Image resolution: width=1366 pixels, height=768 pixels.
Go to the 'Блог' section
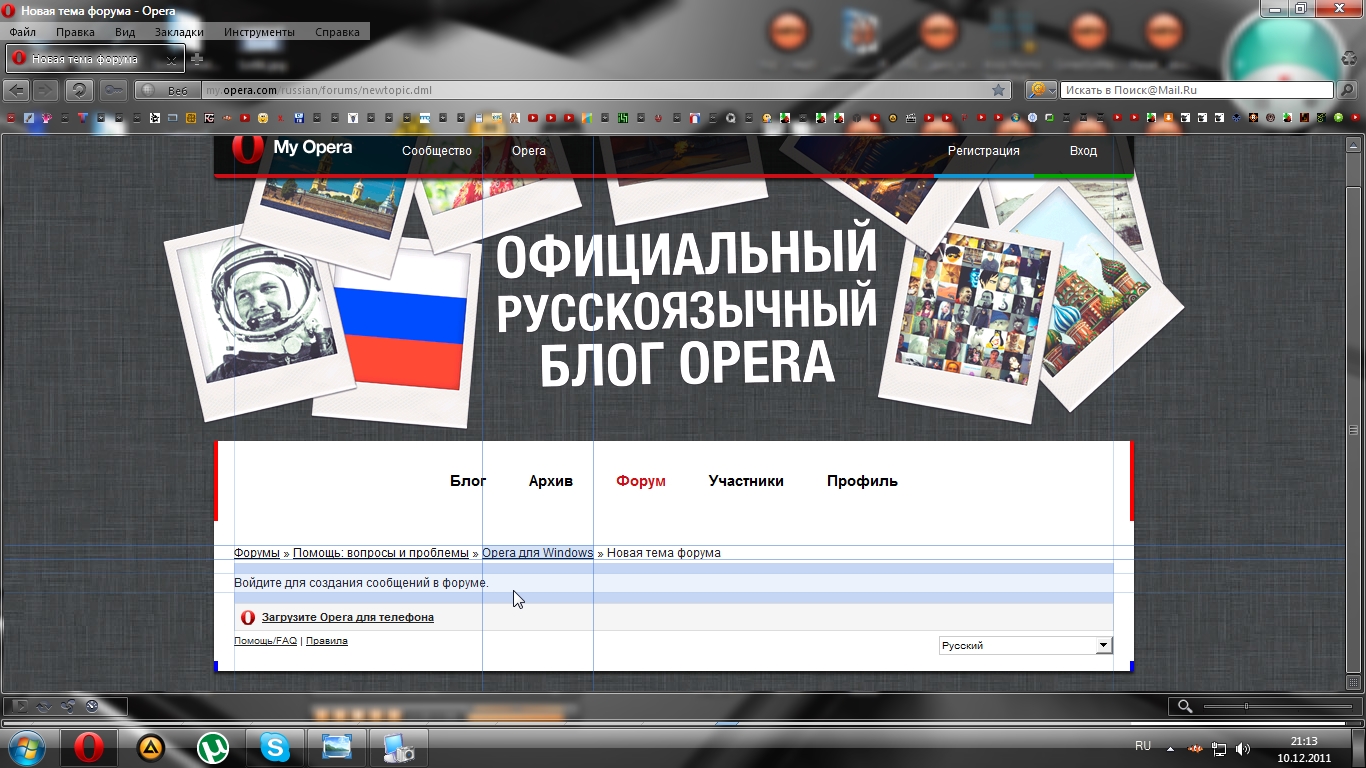pos(468,481)
